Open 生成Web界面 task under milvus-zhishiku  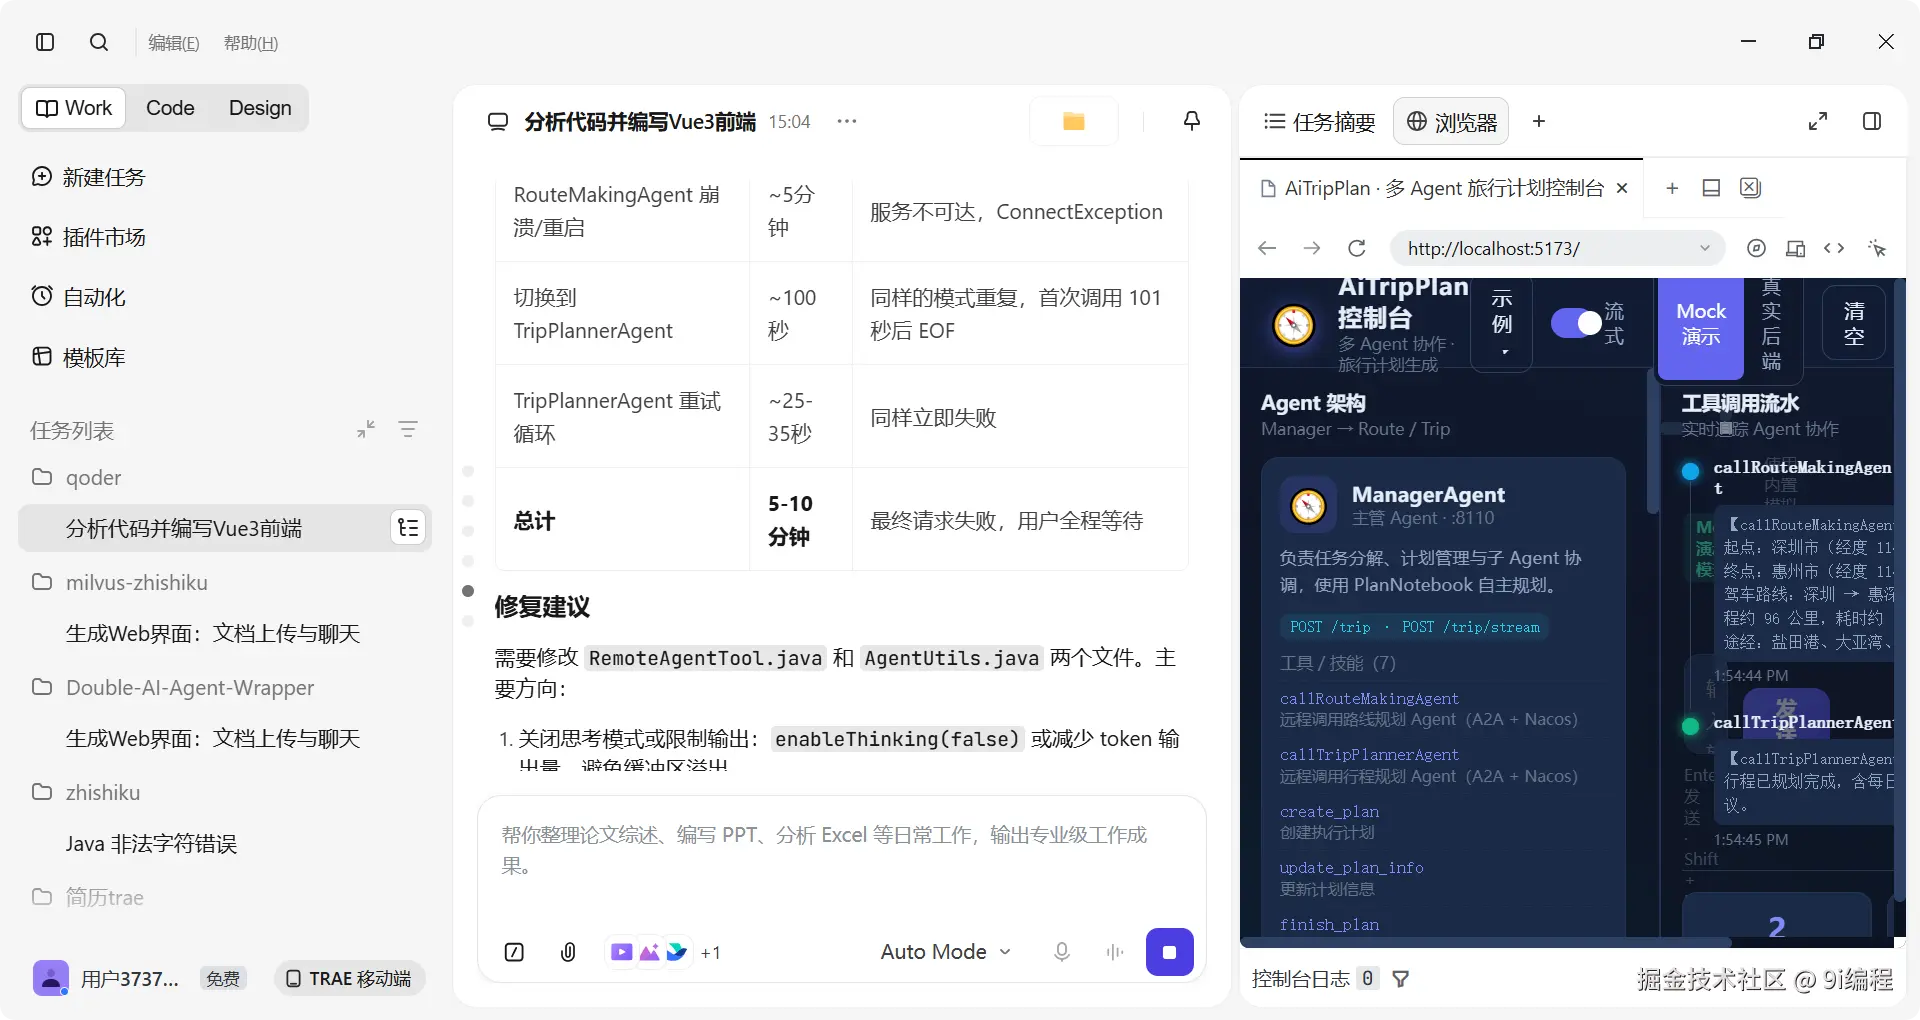[213, 634]
